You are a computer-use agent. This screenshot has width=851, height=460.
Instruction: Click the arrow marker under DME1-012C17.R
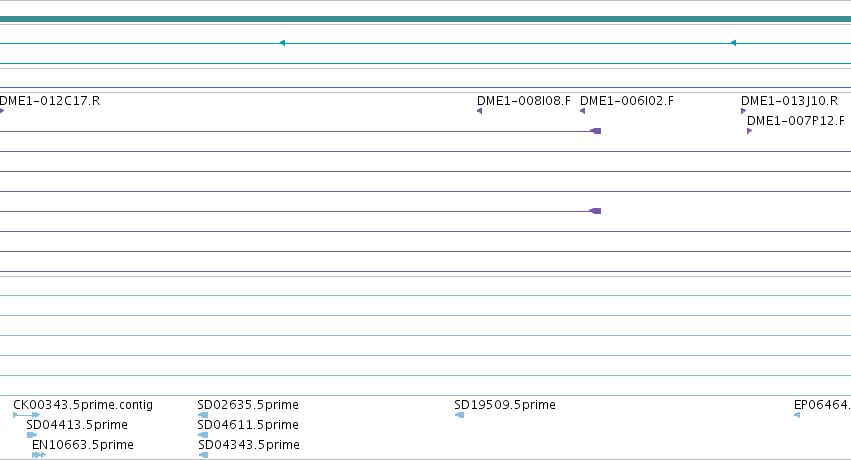(2, 111)
